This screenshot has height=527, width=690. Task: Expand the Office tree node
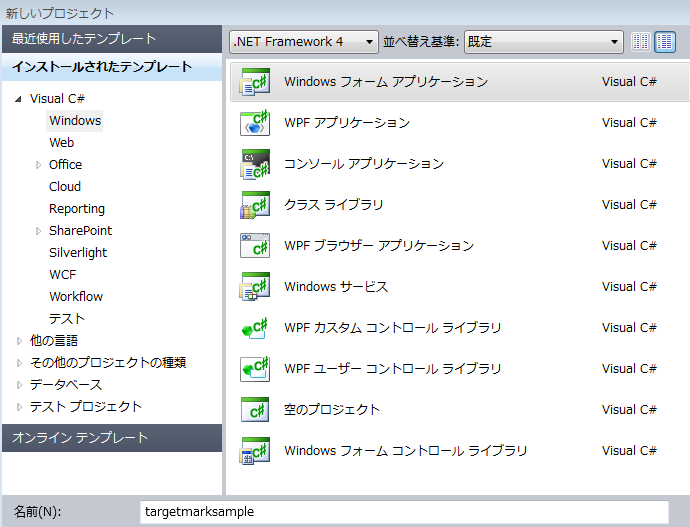[x=39, y=165]
